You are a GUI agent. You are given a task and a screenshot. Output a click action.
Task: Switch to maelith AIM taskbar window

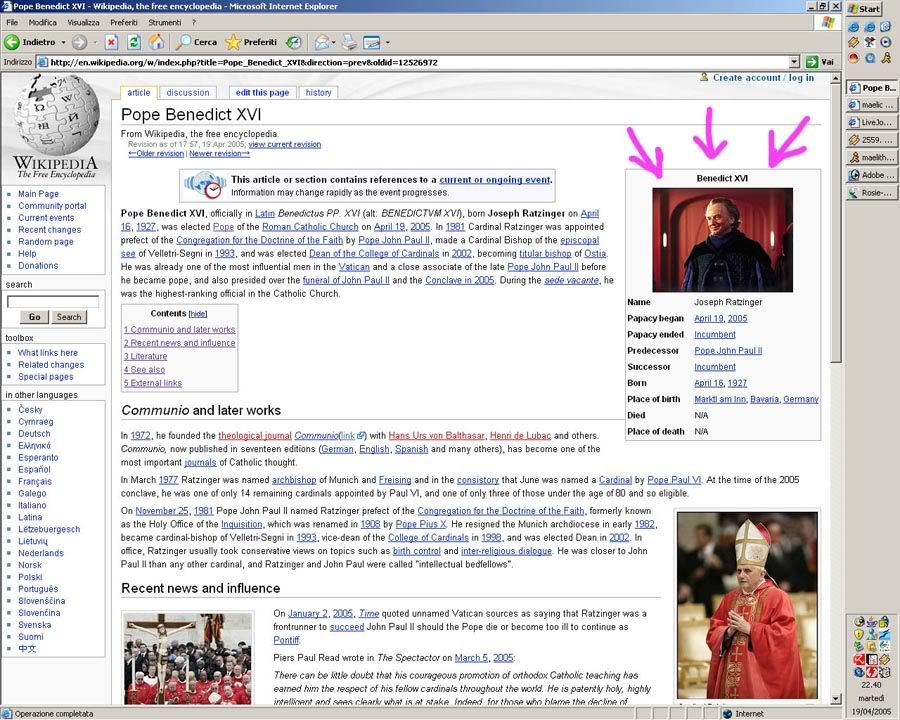pos(871,157)
